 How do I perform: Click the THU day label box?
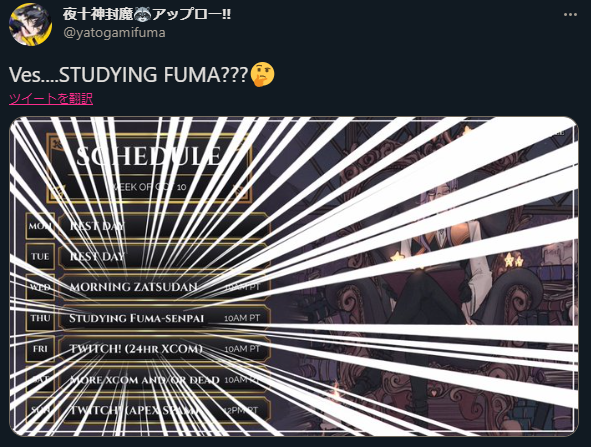click(40, 318)
